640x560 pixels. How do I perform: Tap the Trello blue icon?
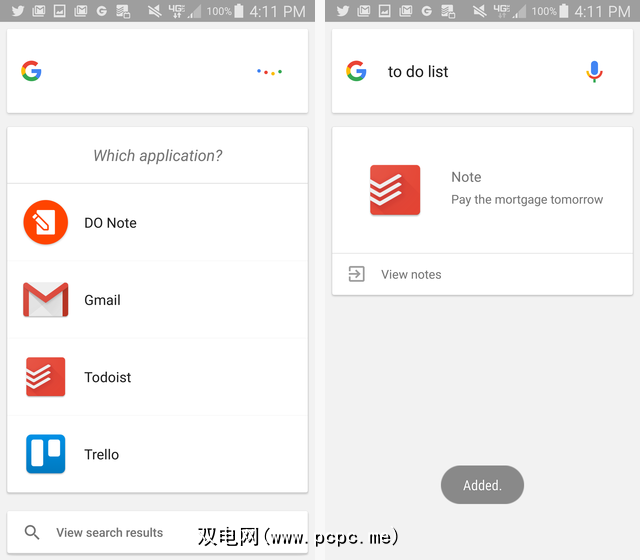click(46, 454)
